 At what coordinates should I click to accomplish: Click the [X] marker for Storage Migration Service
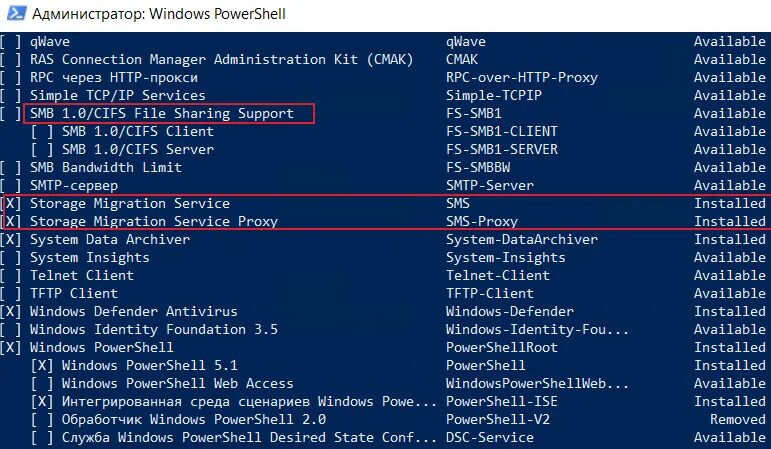click(x=11, y=204)
